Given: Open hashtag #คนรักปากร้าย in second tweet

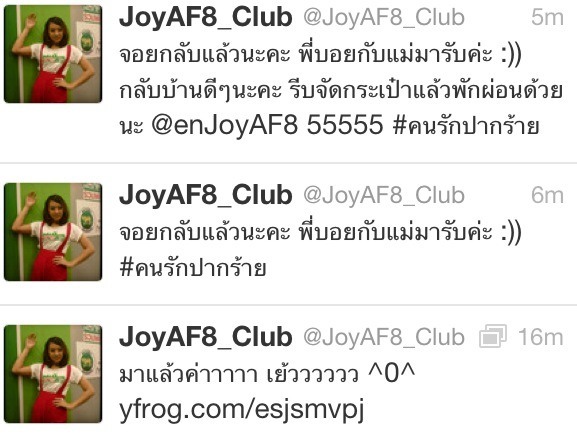Looking at the screenshot, I should pyautogui.click(x=192, y=266).
